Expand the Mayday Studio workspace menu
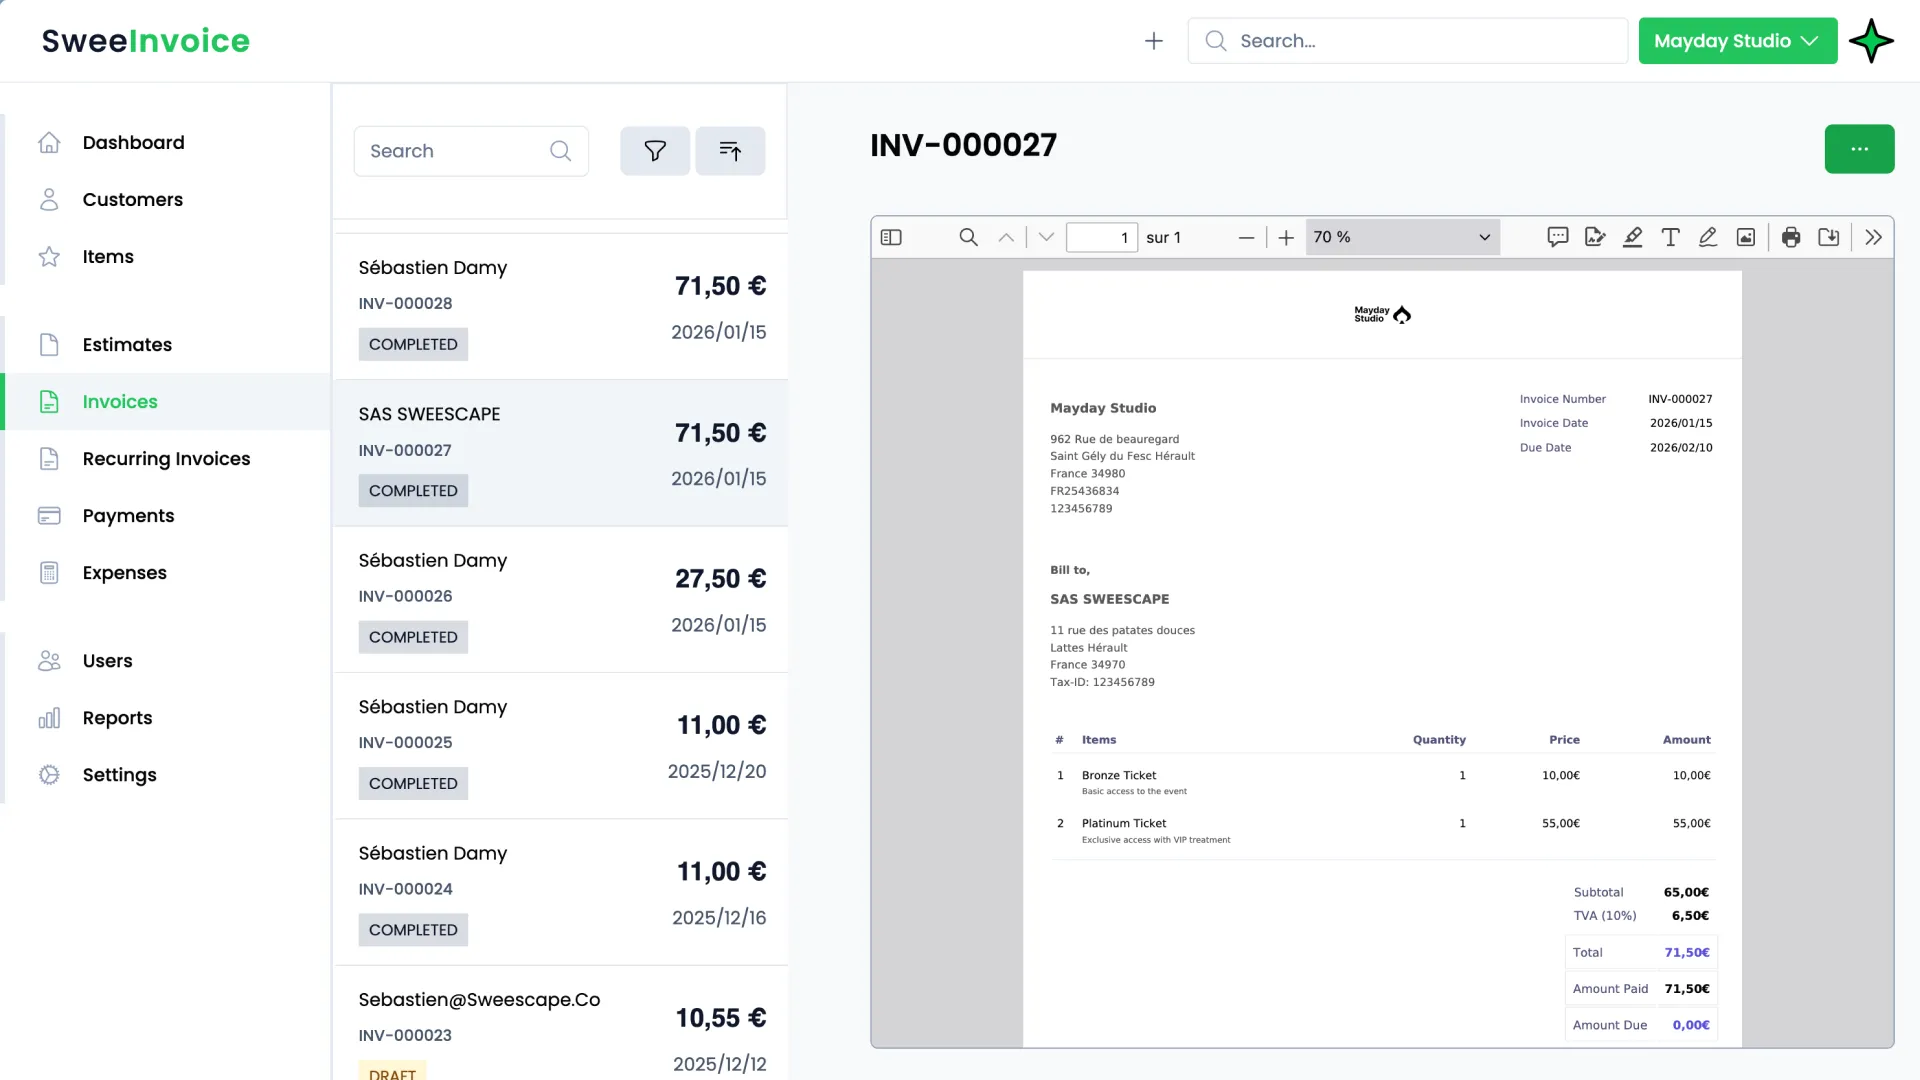Screen dimensions: 1920x1080 click(x=1737, y=40)
